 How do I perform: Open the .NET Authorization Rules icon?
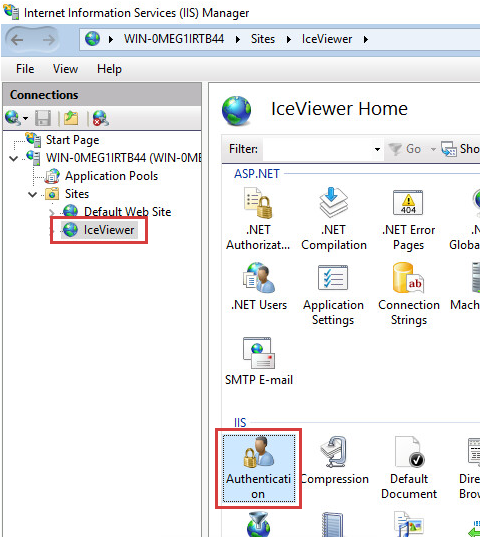click(258, 219)
